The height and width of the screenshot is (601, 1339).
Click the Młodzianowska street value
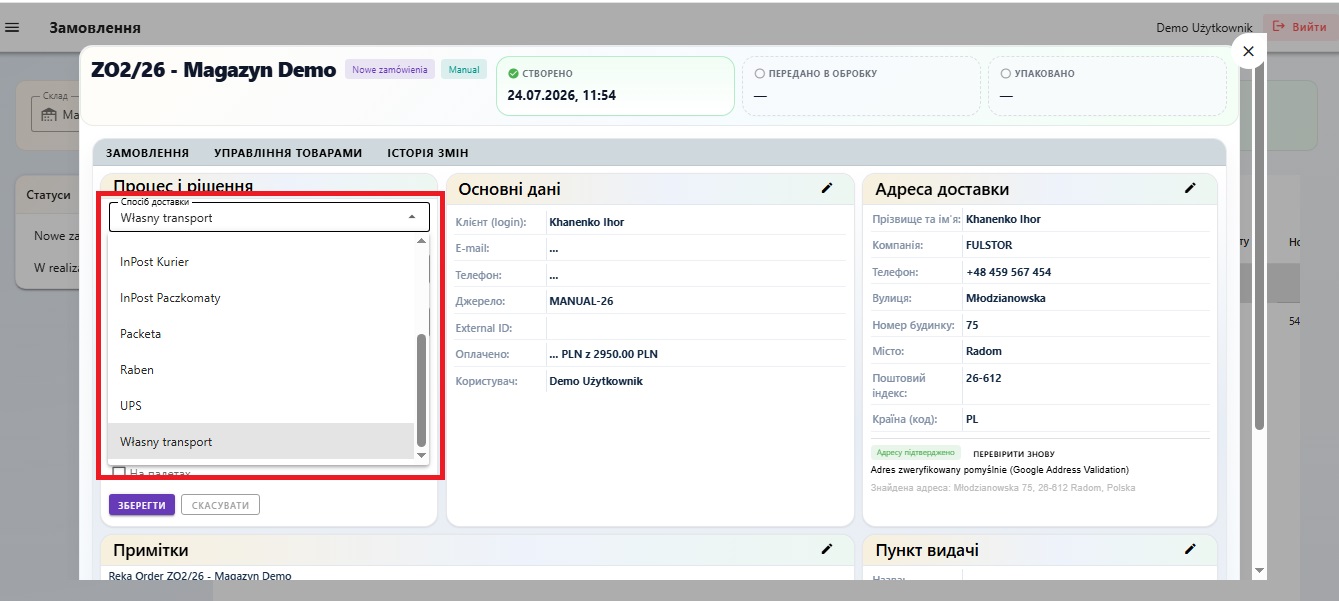coord(1006,298)
